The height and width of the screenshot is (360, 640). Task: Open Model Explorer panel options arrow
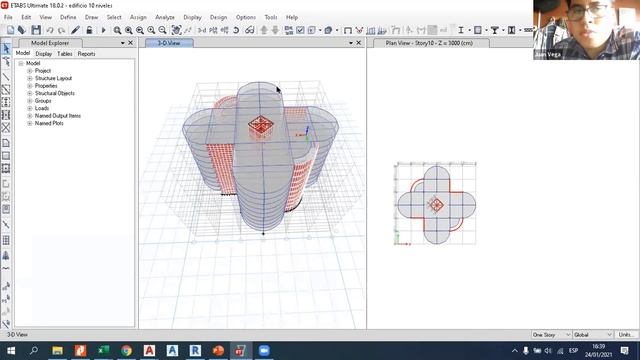[x=122, y=43]
